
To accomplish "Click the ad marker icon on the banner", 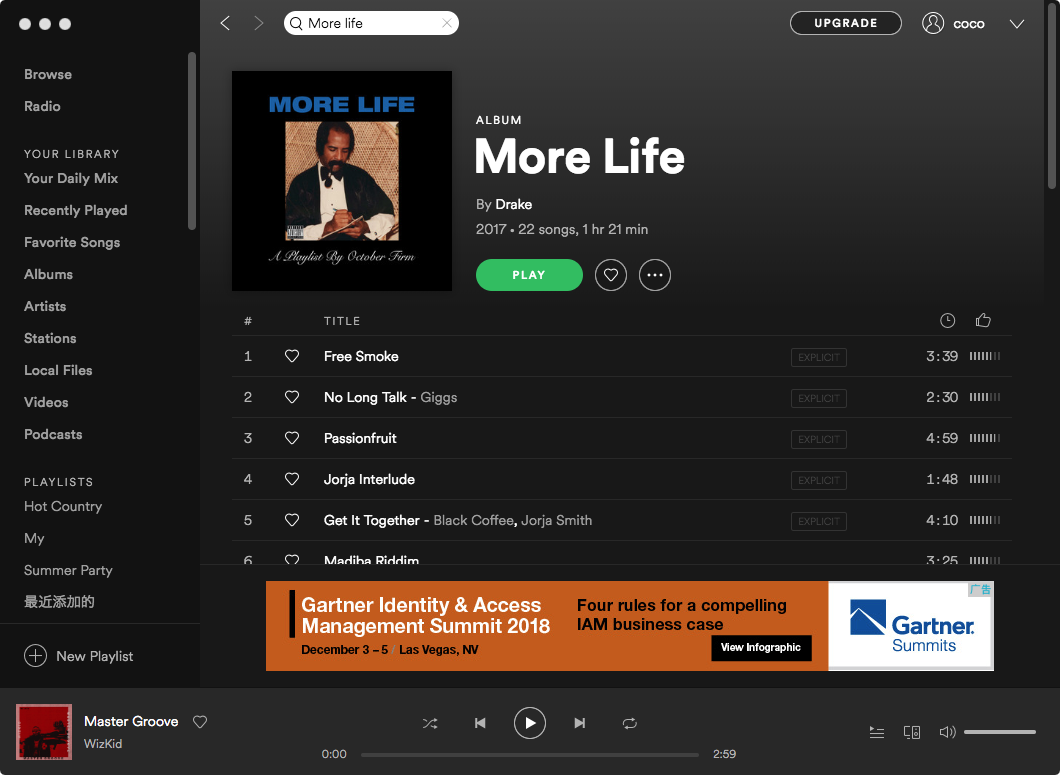I will [x=980, y=590].
